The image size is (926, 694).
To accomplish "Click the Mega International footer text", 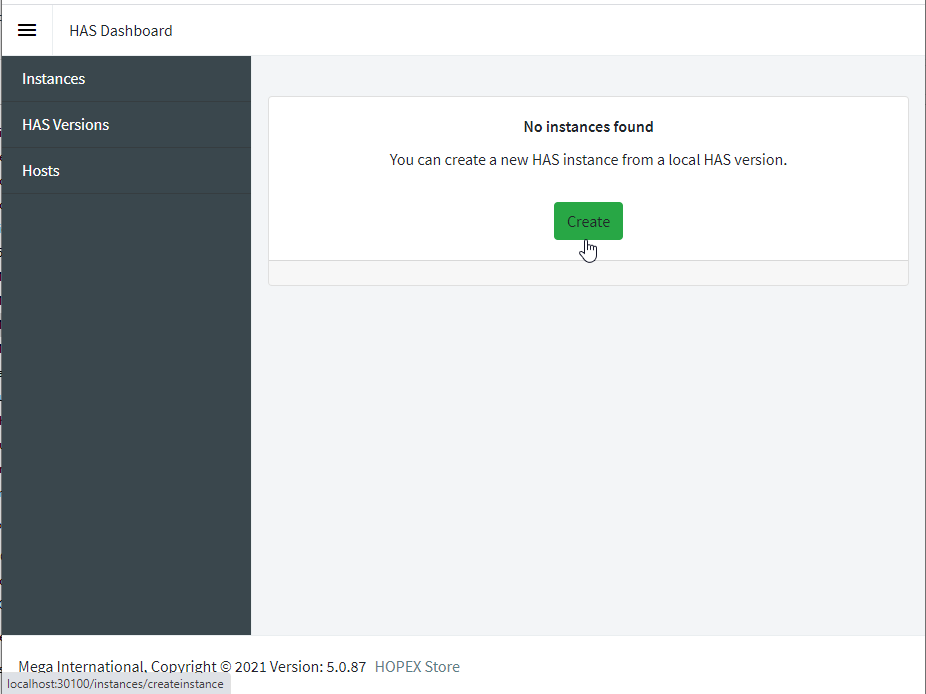I will point(82,666).
